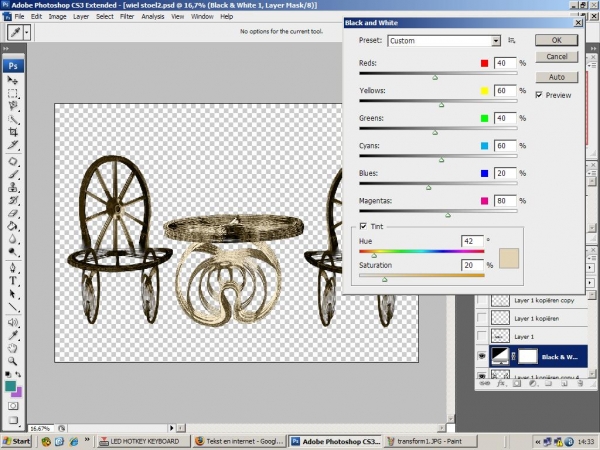Viewport: 600px width, 450px height.
Task: Select the Magic Wand tool
Action: 13,119
